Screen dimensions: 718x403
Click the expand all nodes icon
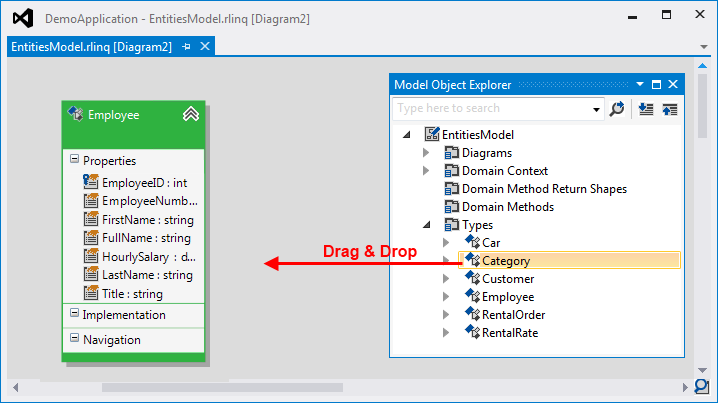click(646, 109)
